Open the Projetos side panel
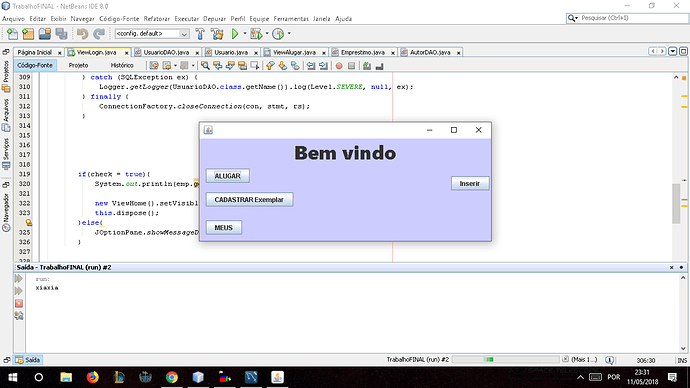 6,76
